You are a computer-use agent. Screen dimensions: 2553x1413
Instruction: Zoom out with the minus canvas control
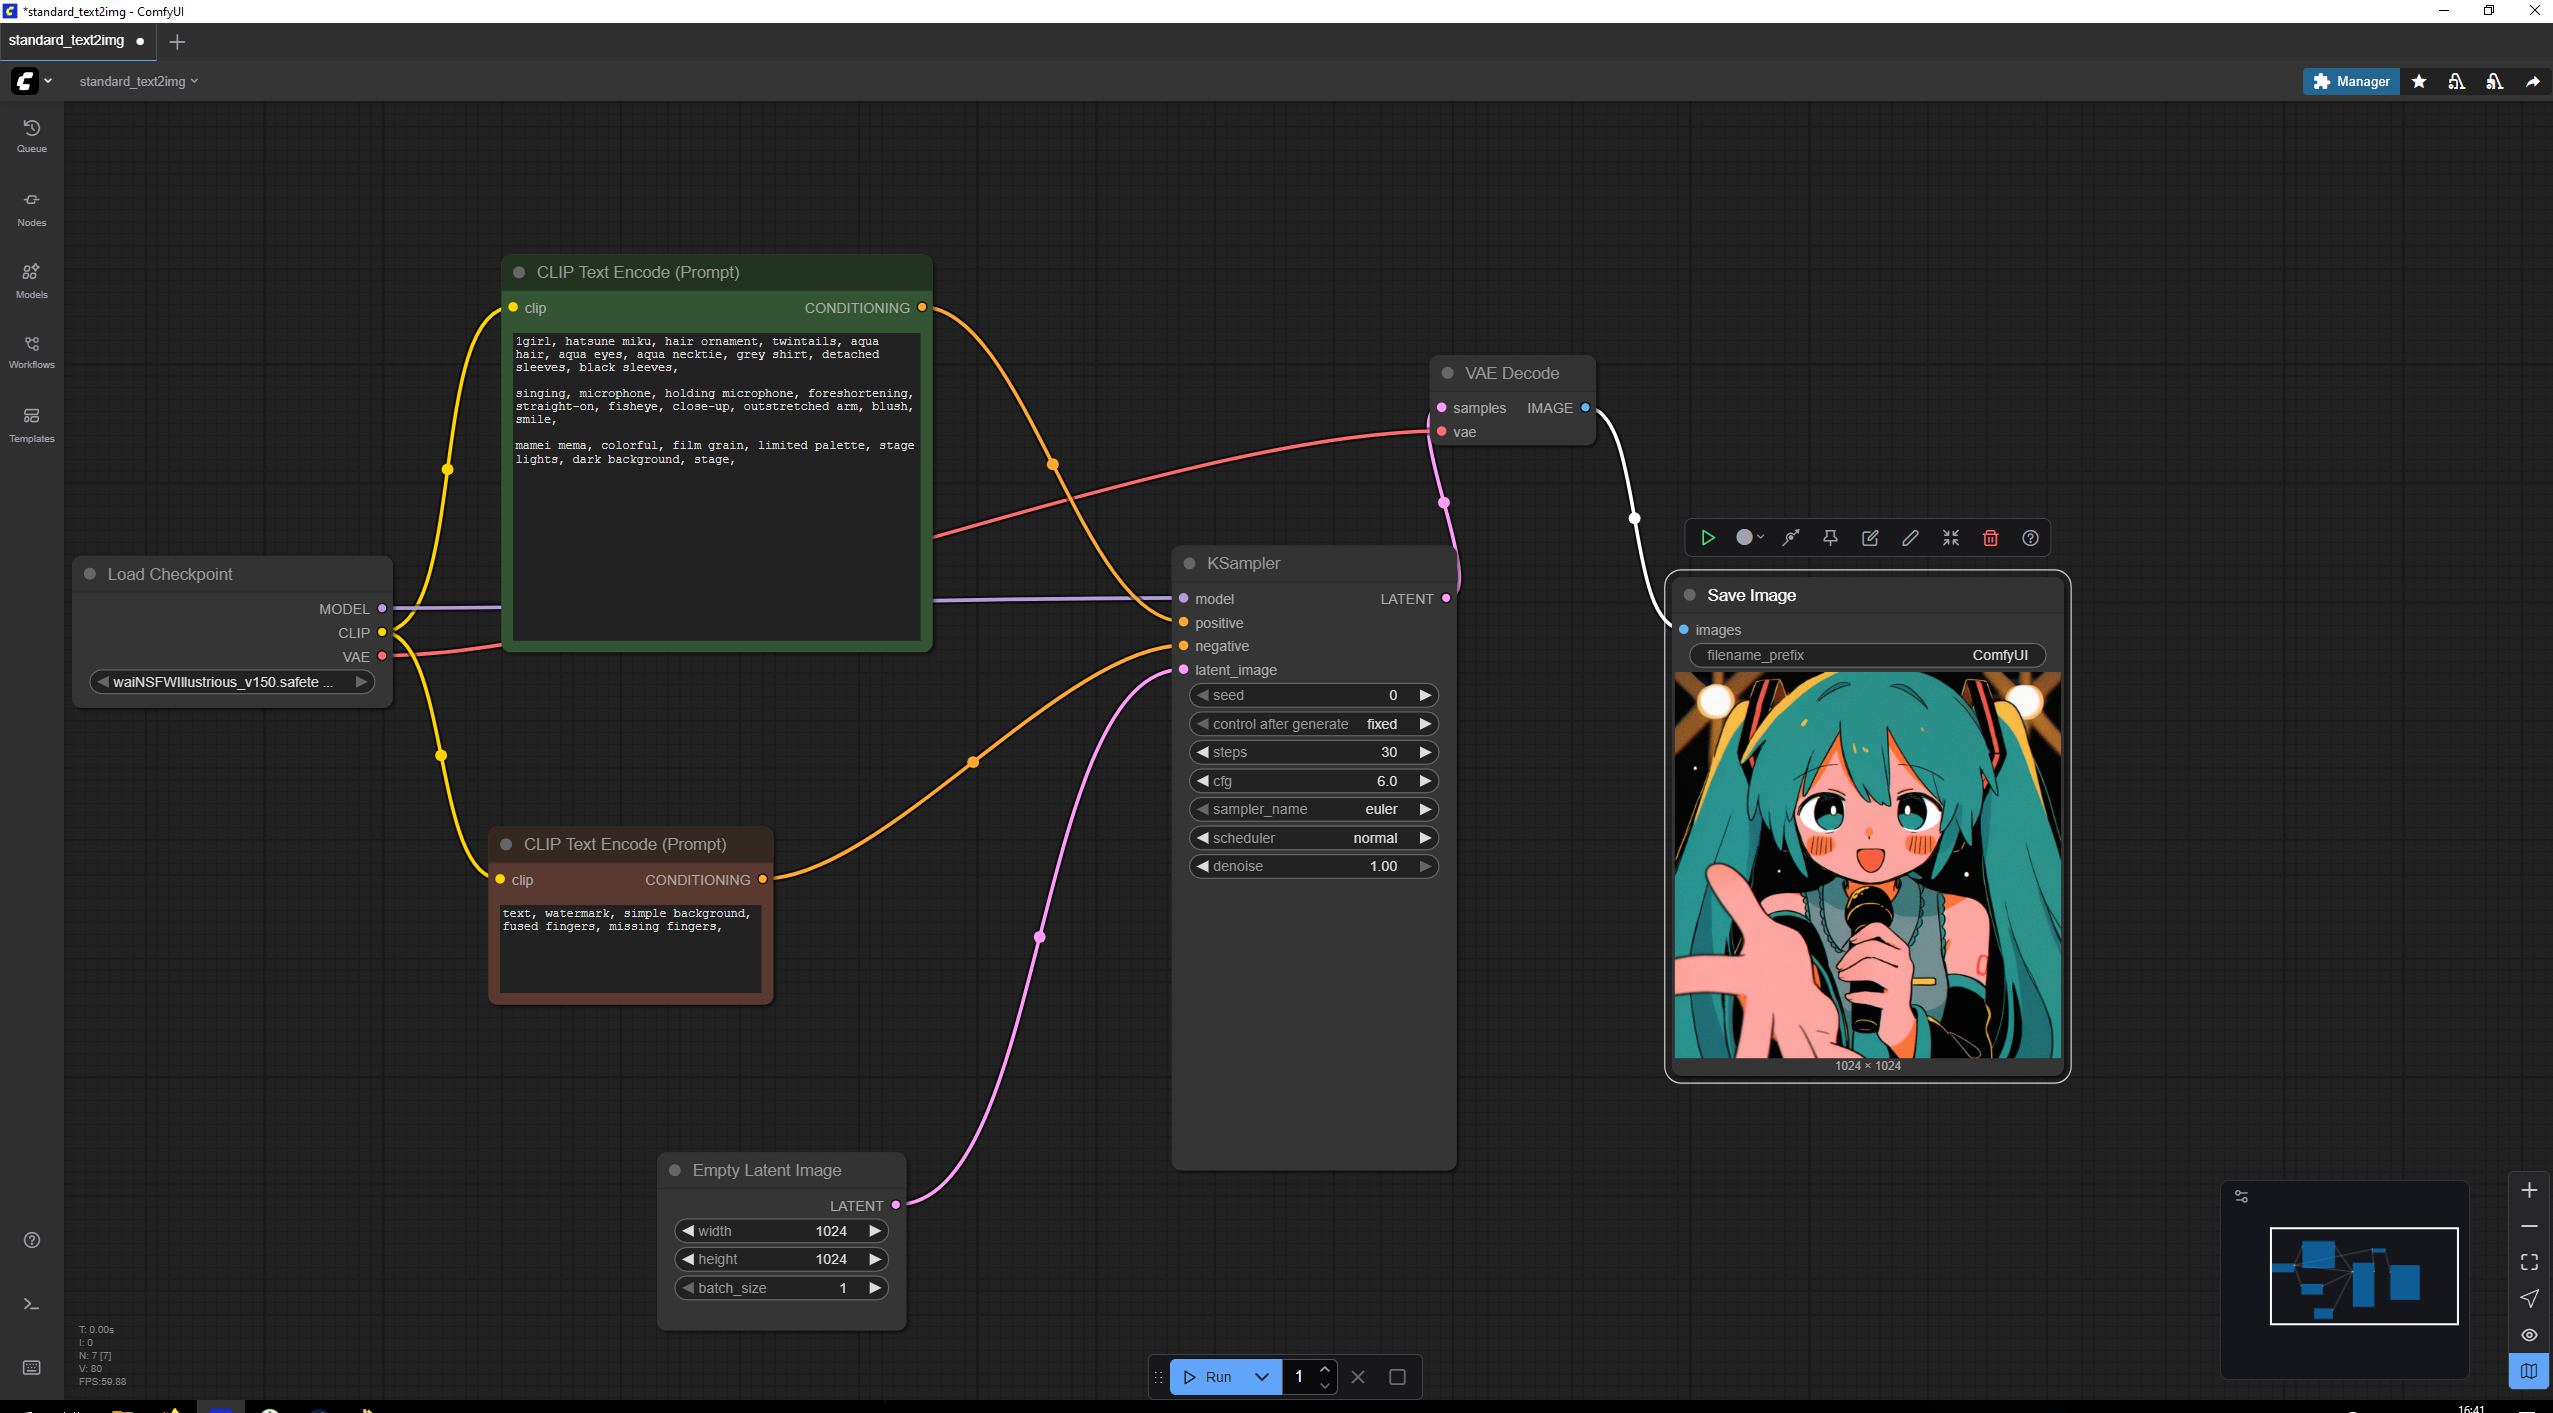[x=2529, y=1226]
